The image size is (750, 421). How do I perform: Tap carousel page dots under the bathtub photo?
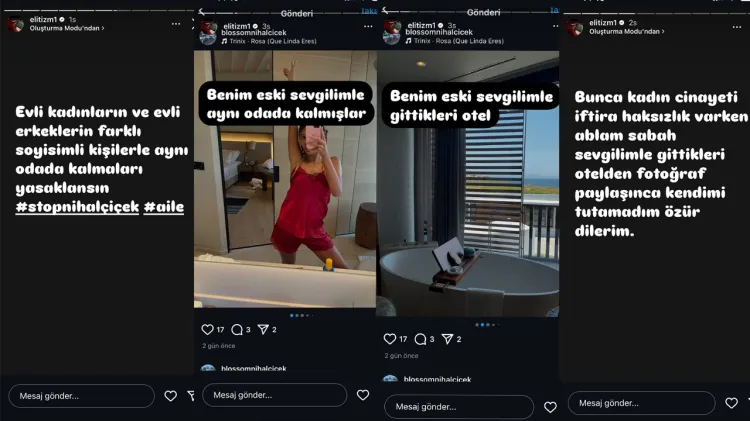click(x=487, y=325)
